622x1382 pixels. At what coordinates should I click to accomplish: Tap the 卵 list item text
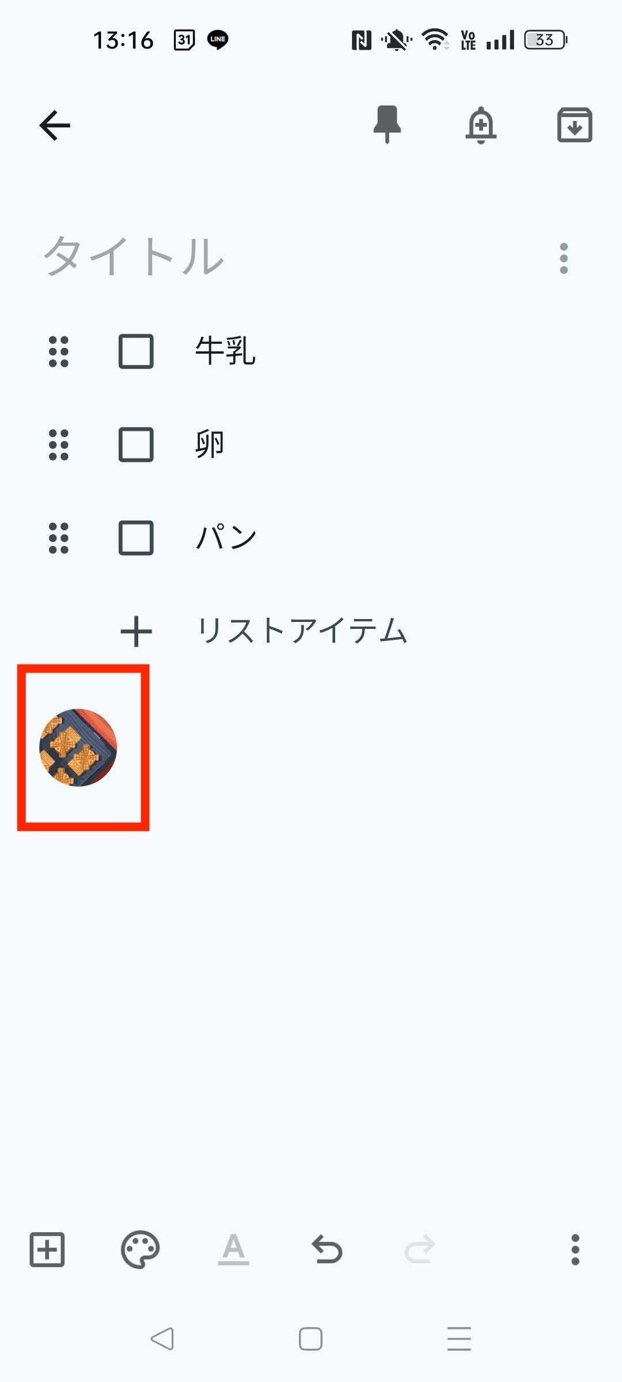(x=210, y=445)
